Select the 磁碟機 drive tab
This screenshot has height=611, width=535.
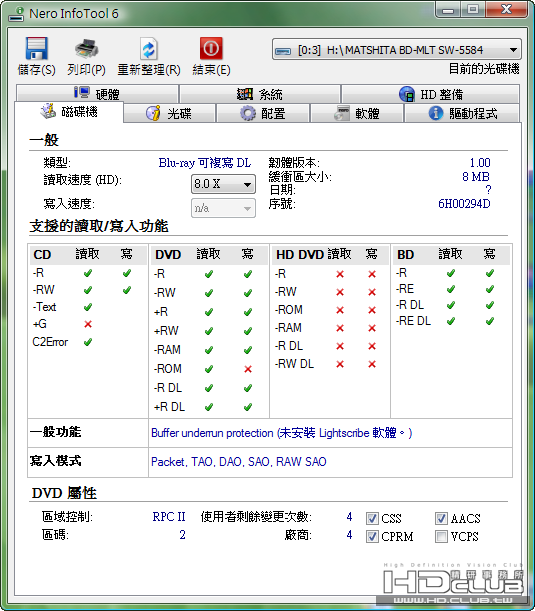pos(69,112)
